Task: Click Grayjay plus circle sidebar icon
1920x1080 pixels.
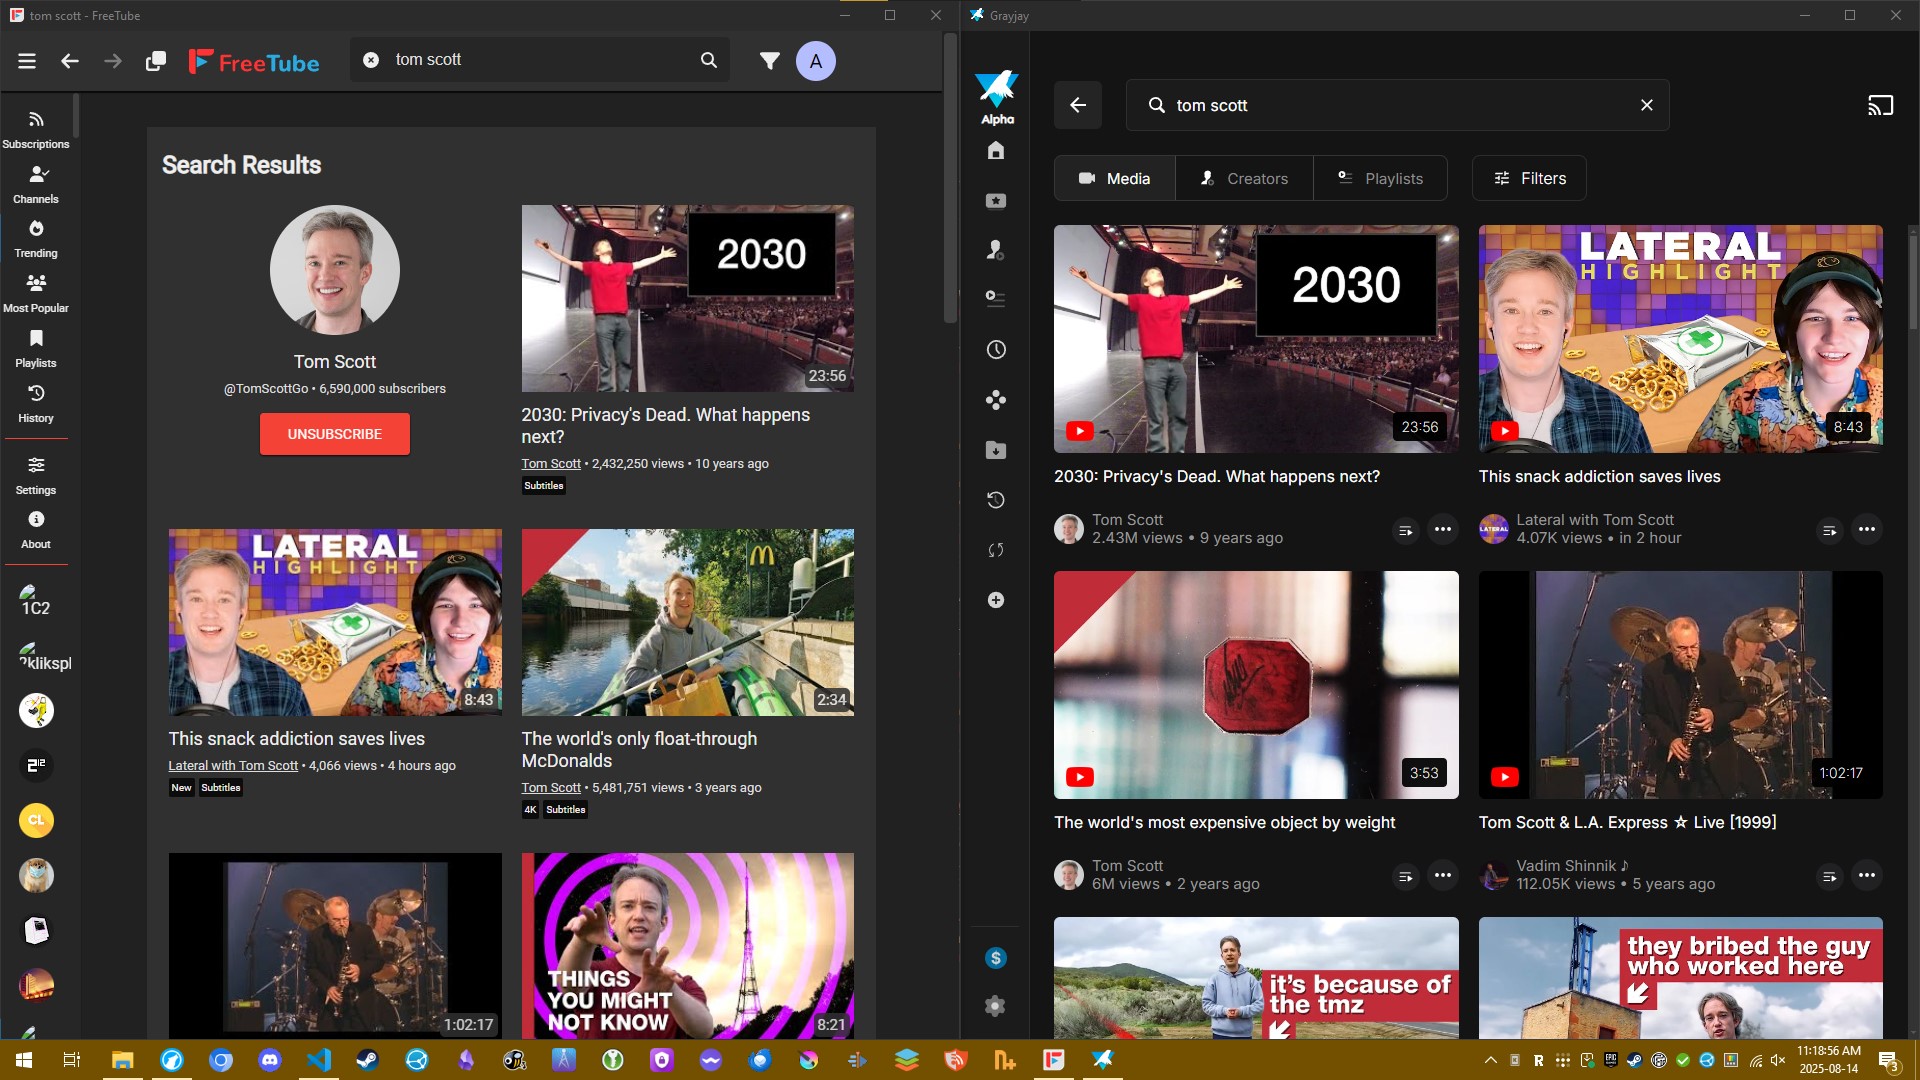Action: pos(996,600)
